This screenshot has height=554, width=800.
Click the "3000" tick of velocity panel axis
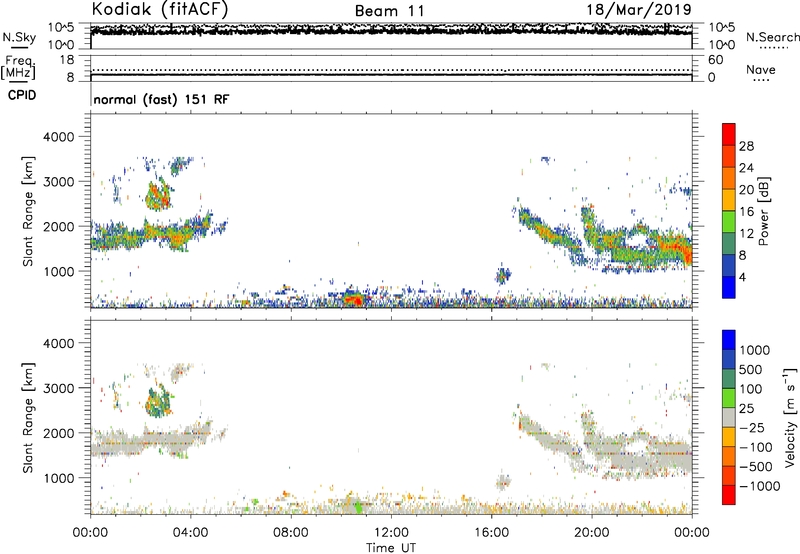pyautogui.click(x=58, y=388)
